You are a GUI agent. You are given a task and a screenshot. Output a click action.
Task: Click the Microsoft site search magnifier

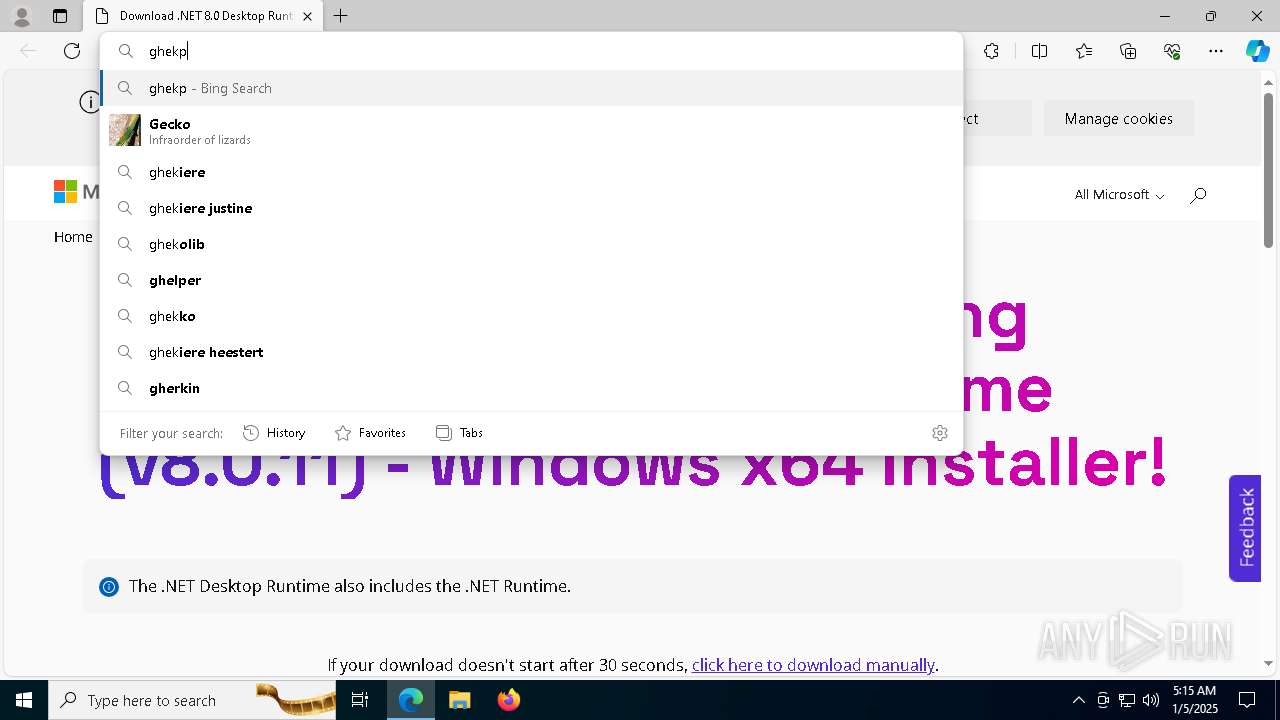[1198, 195]
